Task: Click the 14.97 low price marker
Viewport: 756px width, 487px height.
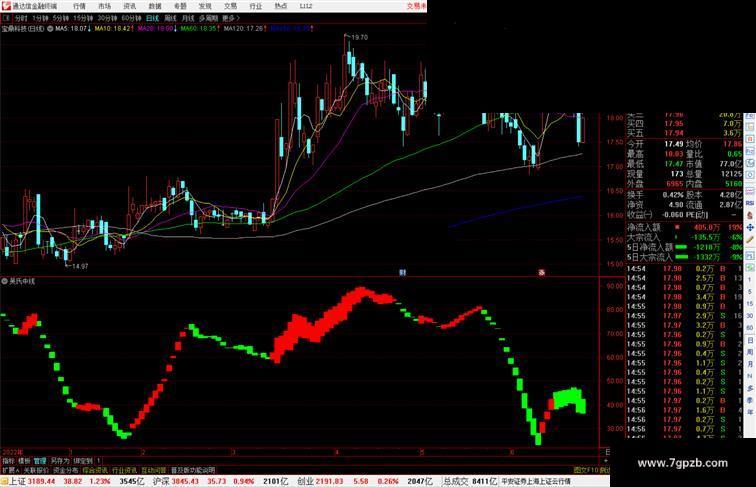Action: click(x=80, y=266)
